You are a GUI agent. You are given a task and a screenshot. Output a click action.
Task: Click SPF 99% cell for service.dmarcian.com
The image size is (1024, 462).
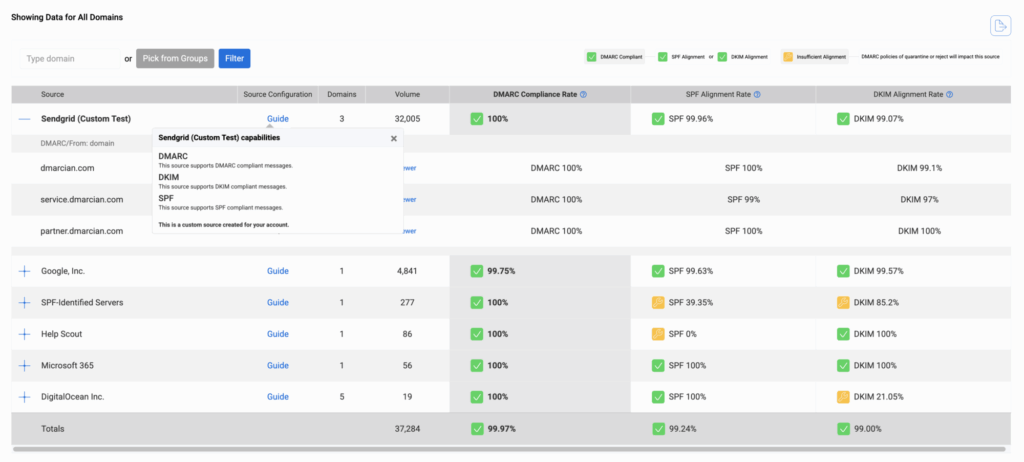(x=743, y=199)
